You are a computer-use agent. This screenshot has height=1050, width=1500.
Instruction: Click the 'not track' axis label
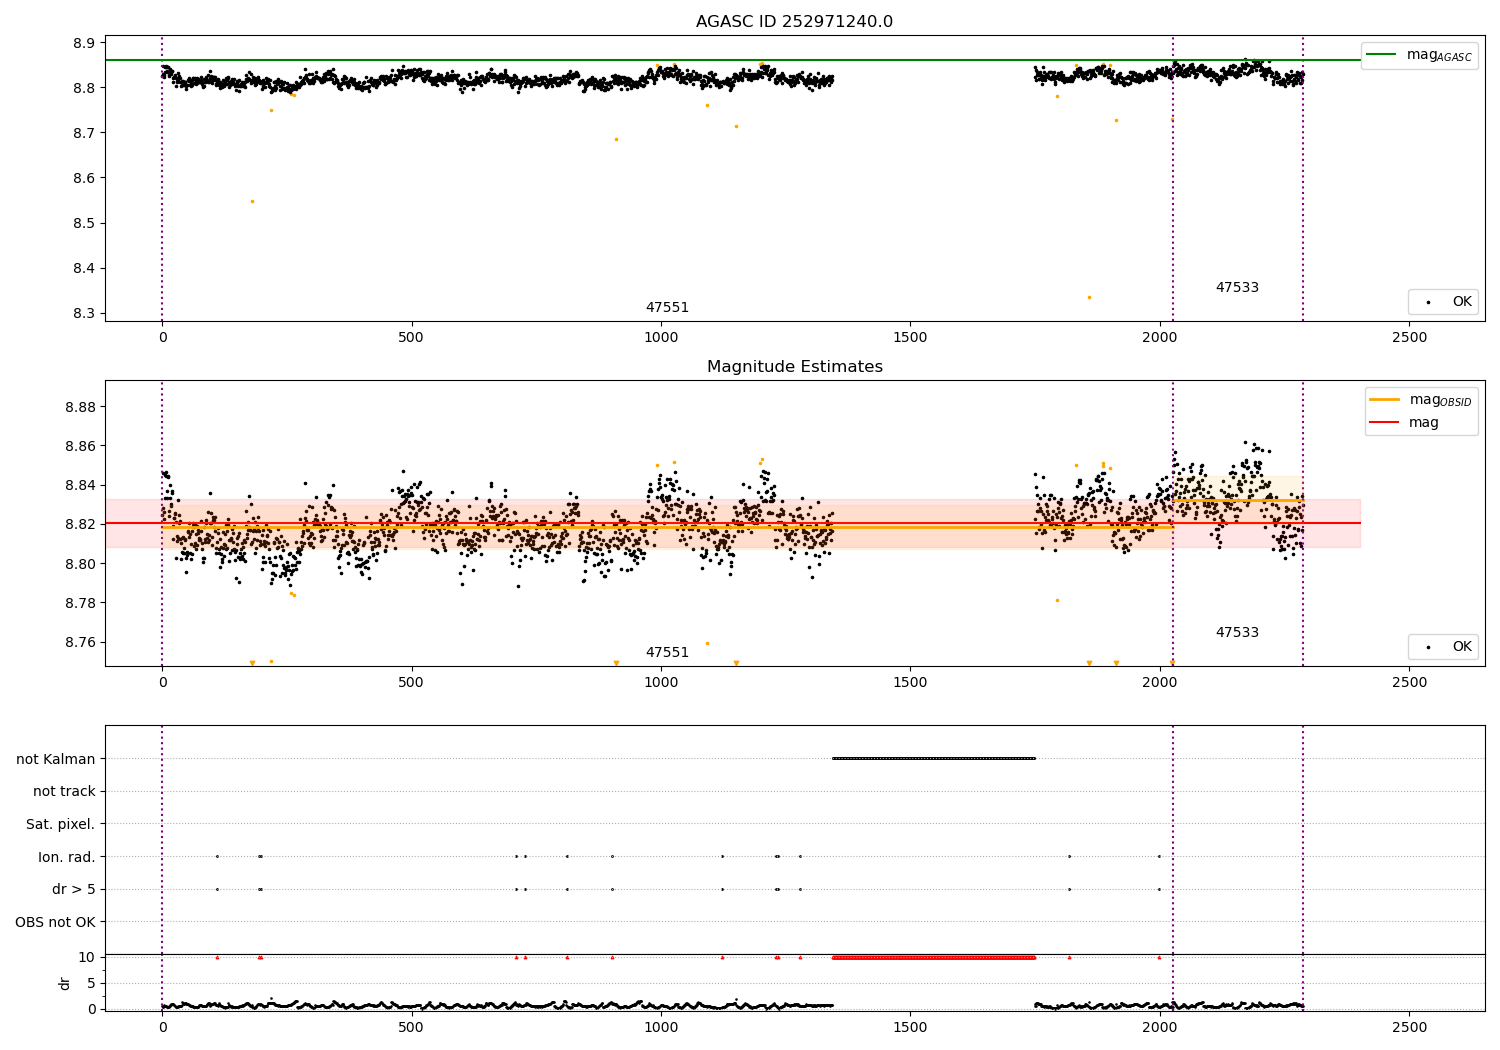[x=64, y=792]
